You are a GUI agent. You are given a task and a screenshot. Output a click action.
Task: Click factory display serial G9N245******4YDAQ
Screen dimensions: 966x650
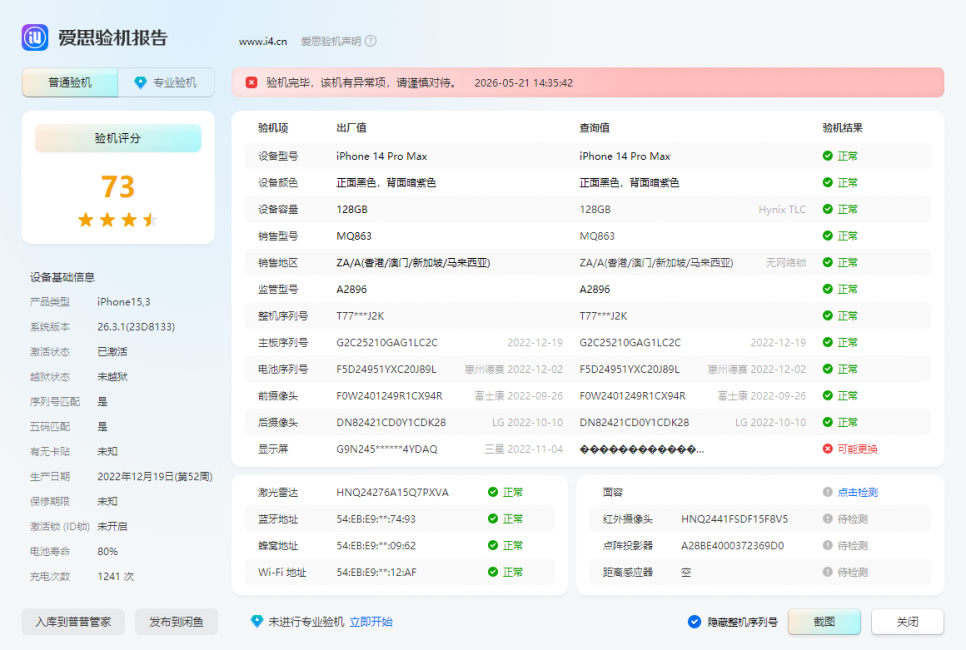coord(387,449)
